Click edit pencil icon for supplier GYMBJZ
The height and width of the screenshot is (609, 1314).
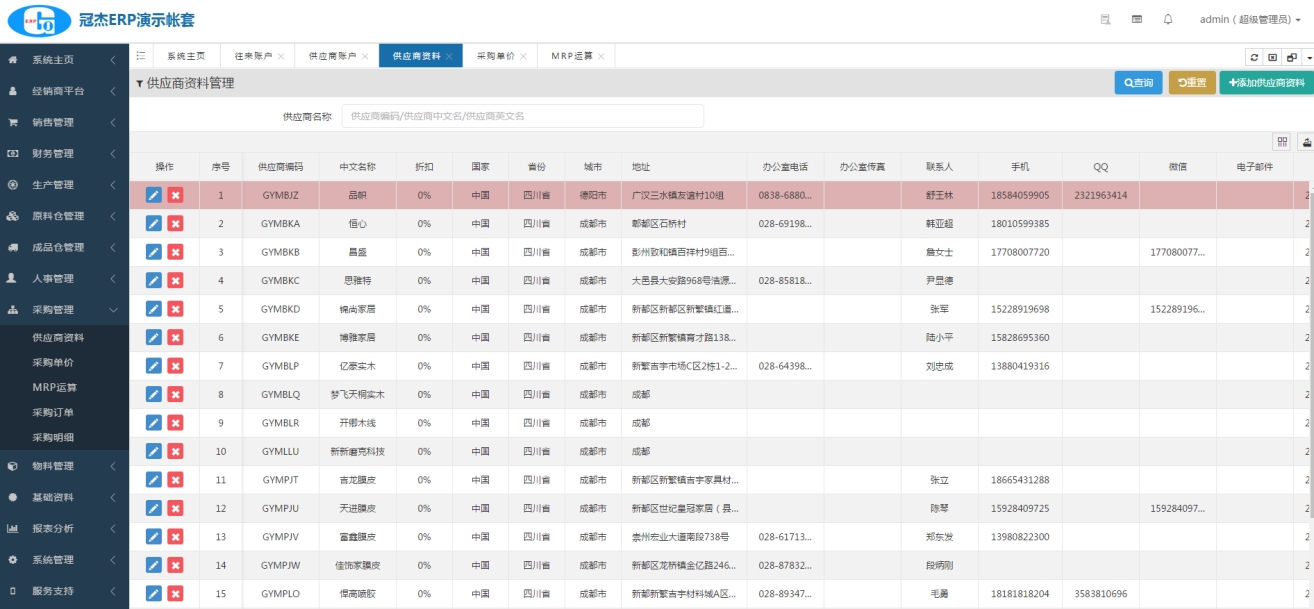click(154, 196)
